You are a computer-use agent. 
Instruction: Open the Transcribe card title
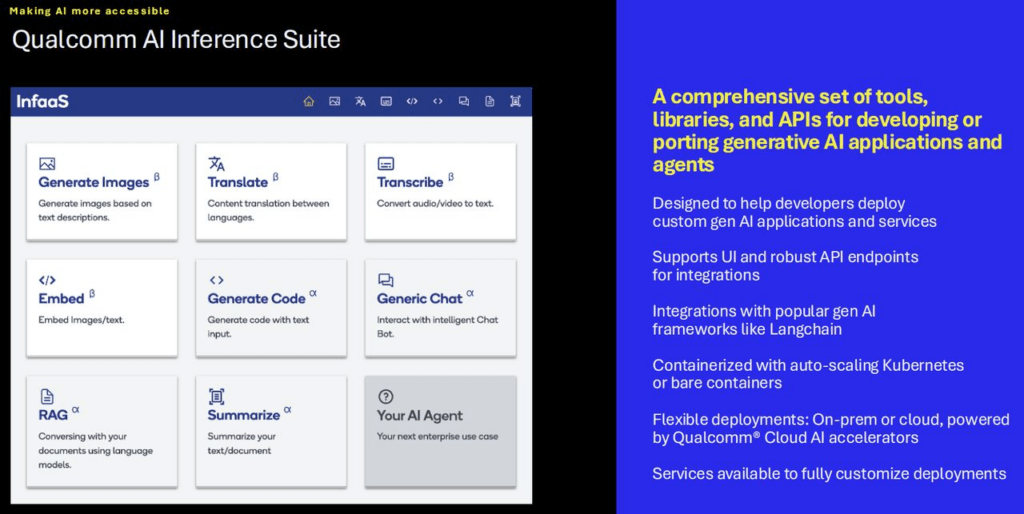tap(410, 182)
